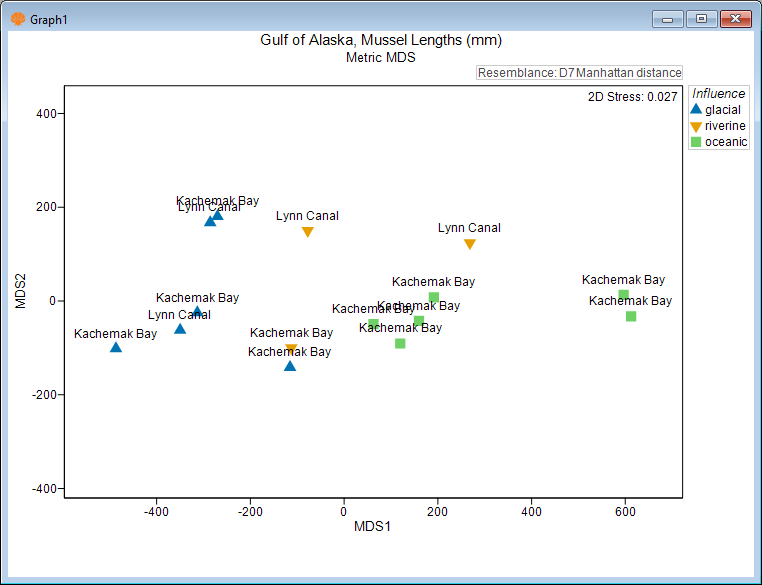
Task: Click the orange riverine triangle in legend
Action: [x=696, y=126]
